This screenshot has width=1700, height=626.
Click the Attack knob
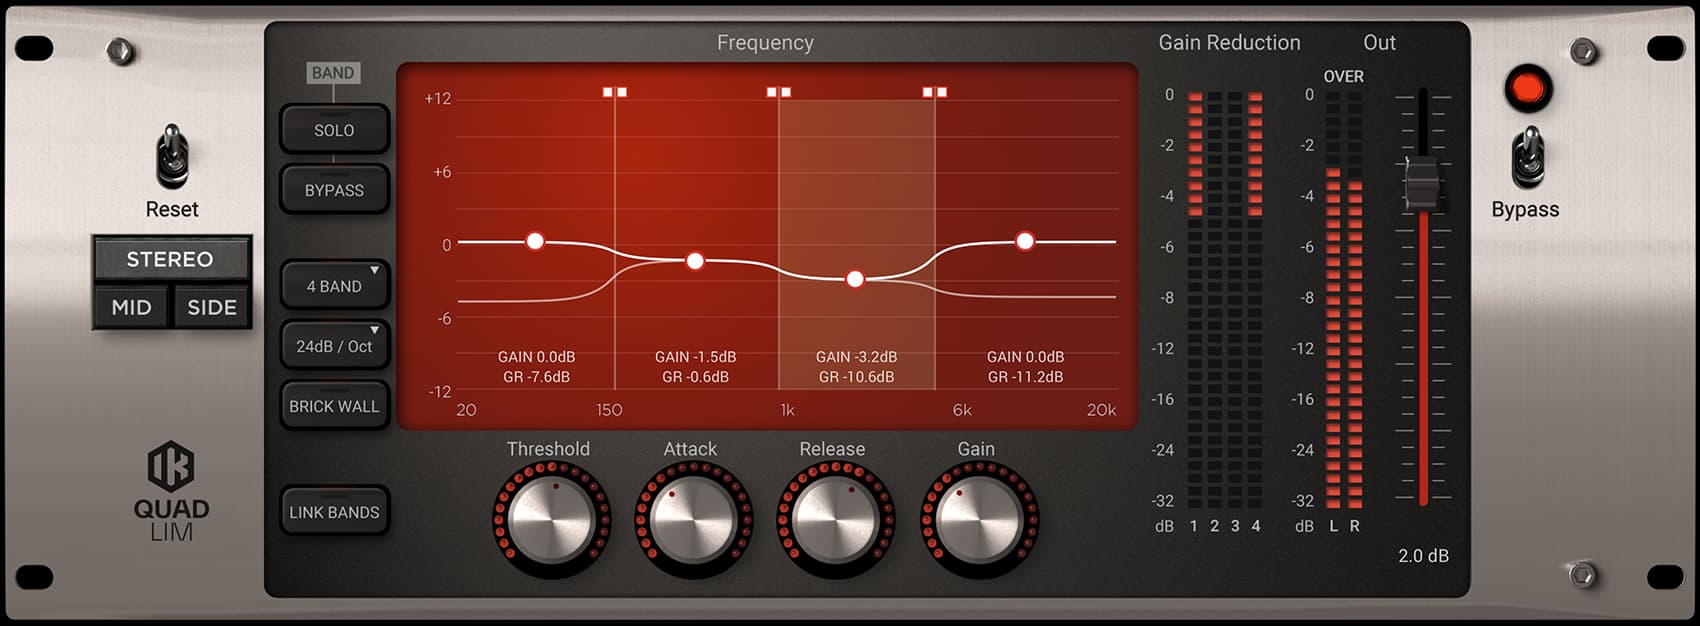click(693, 519)
